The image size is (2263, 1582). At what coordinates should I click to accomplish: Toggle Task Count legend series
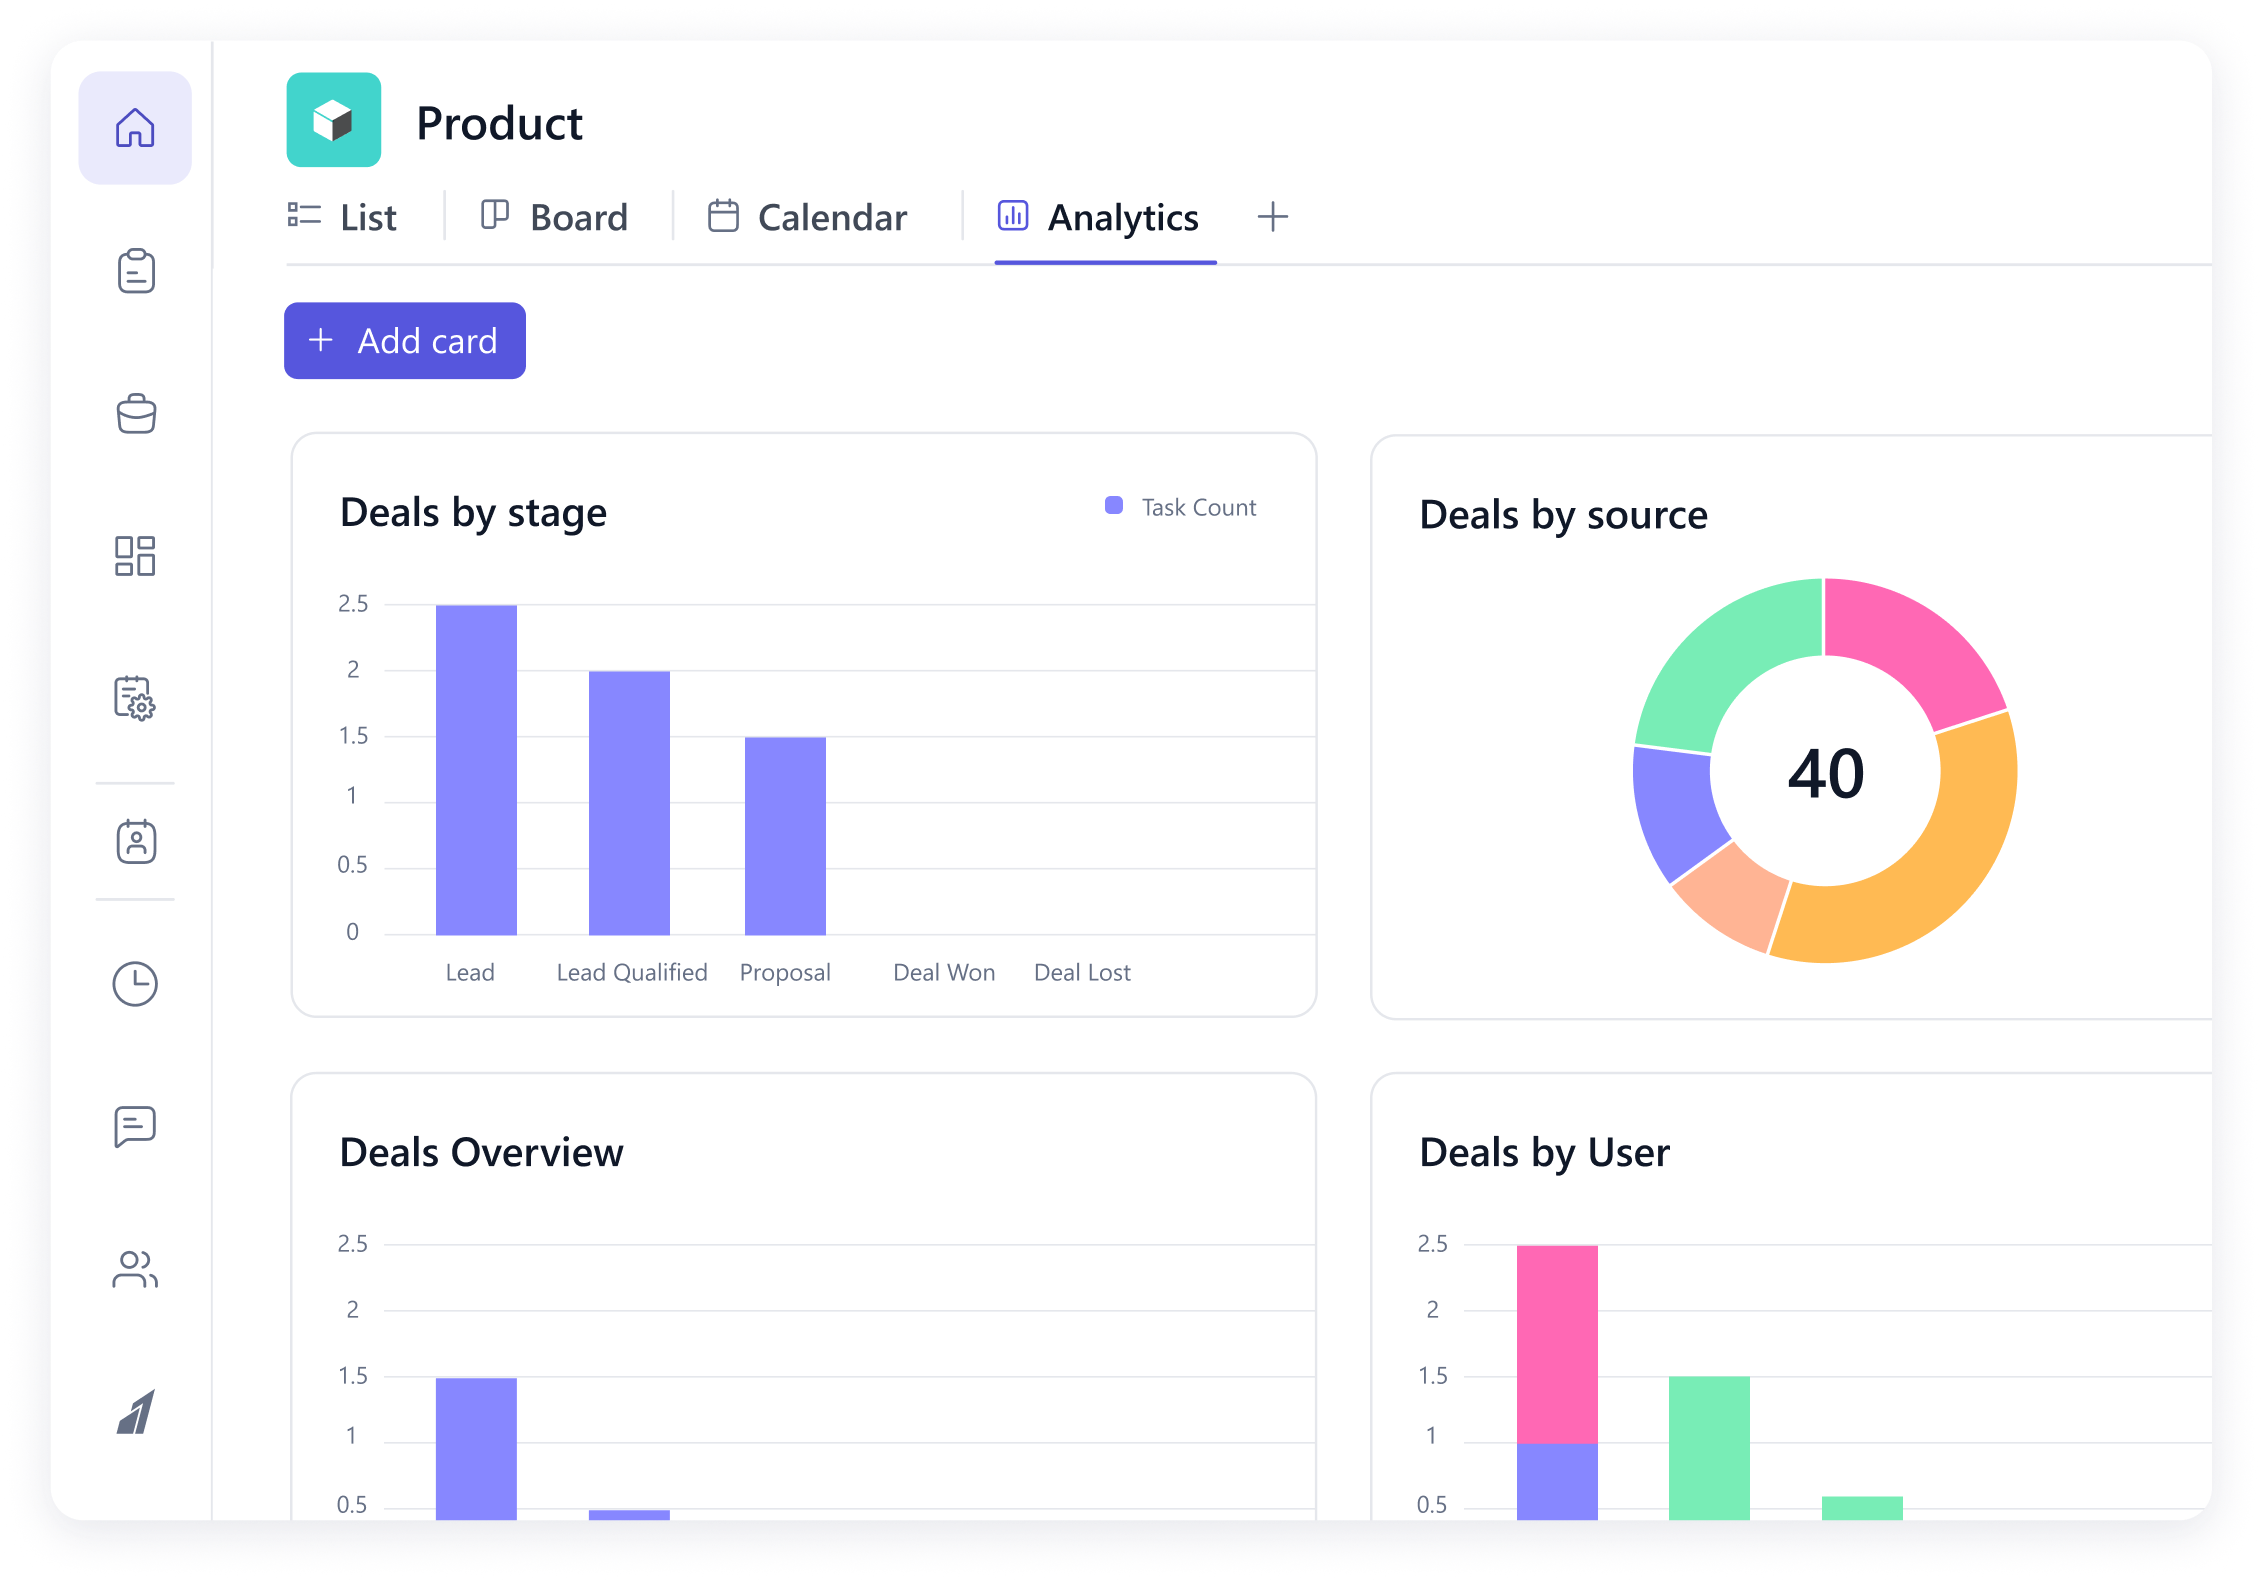[1181, 507]
